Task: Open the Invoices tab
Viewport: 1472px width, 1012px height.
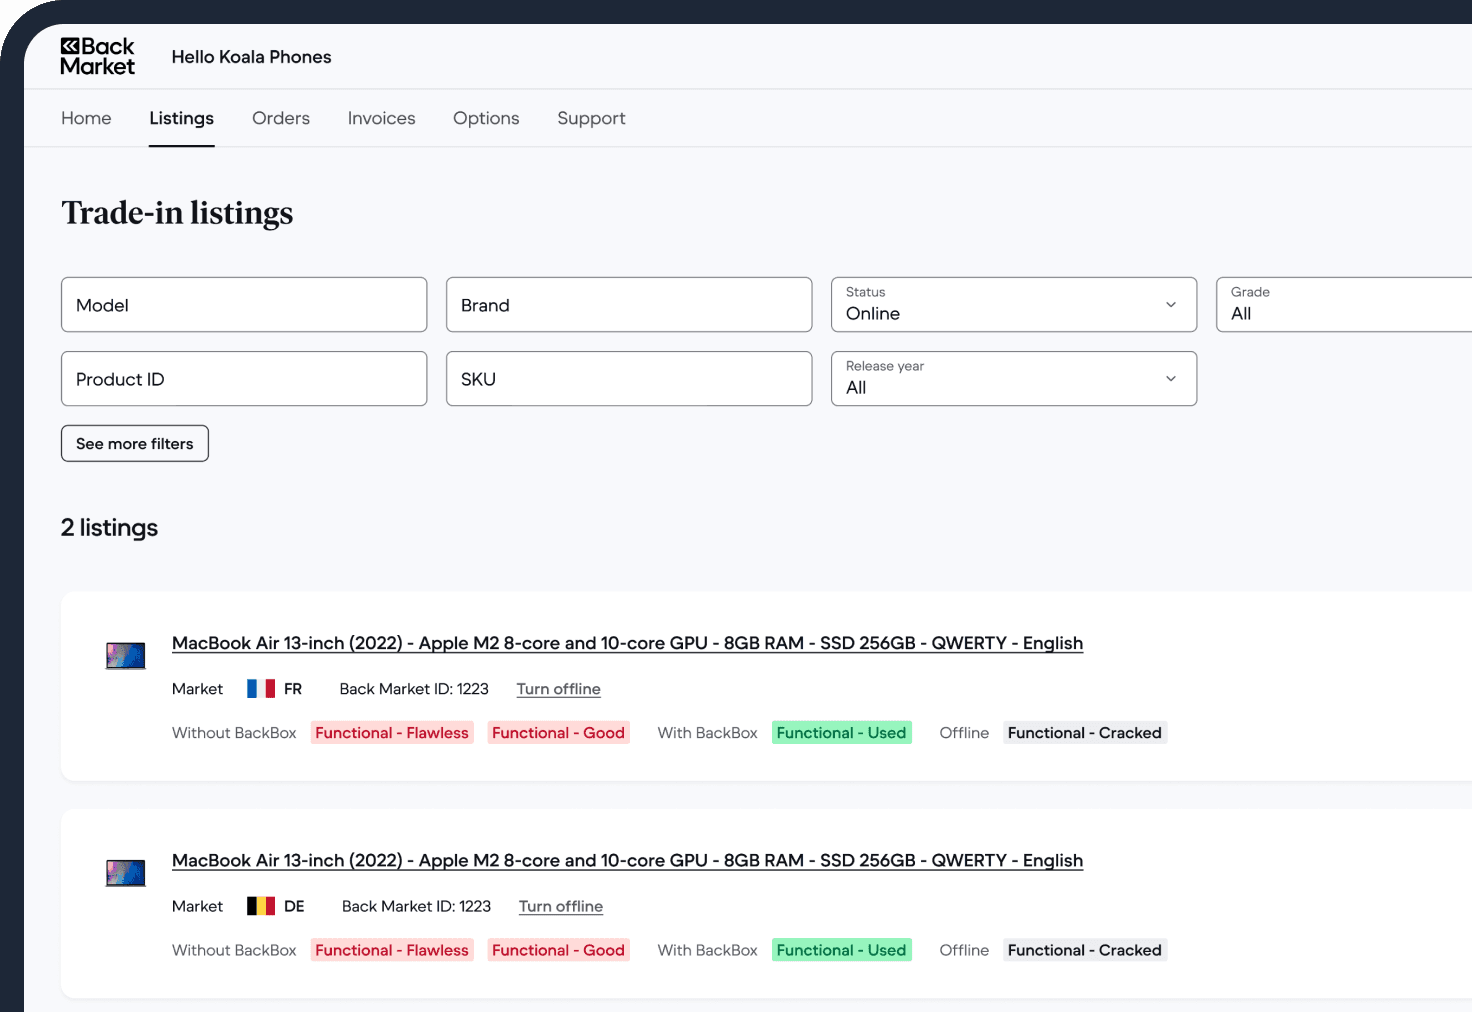Action: (381, 118)
